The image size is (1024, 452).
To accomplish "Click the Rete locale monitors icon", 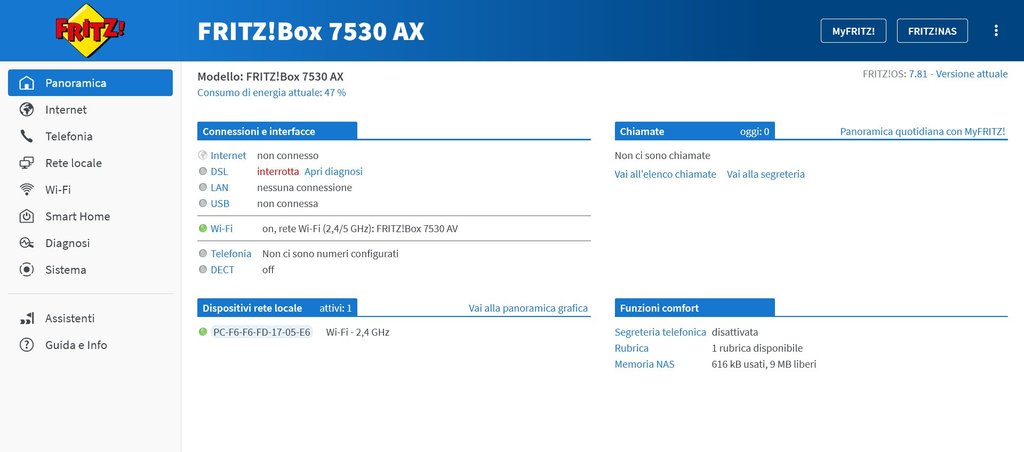I will pyautogui.click(x=27, y=163).
